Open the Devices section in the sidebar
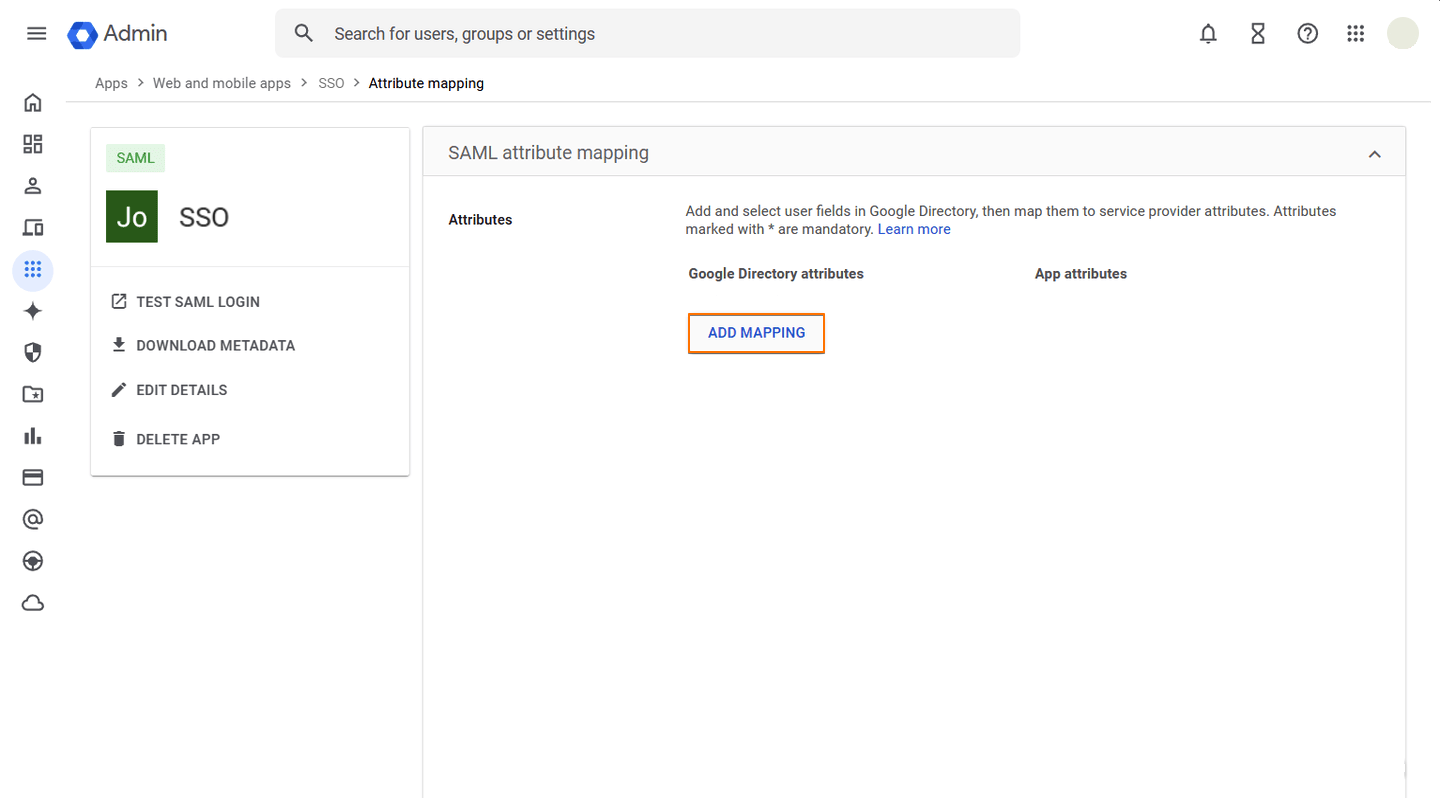Viewport: 1440px width, 810px height. point(32,227)
